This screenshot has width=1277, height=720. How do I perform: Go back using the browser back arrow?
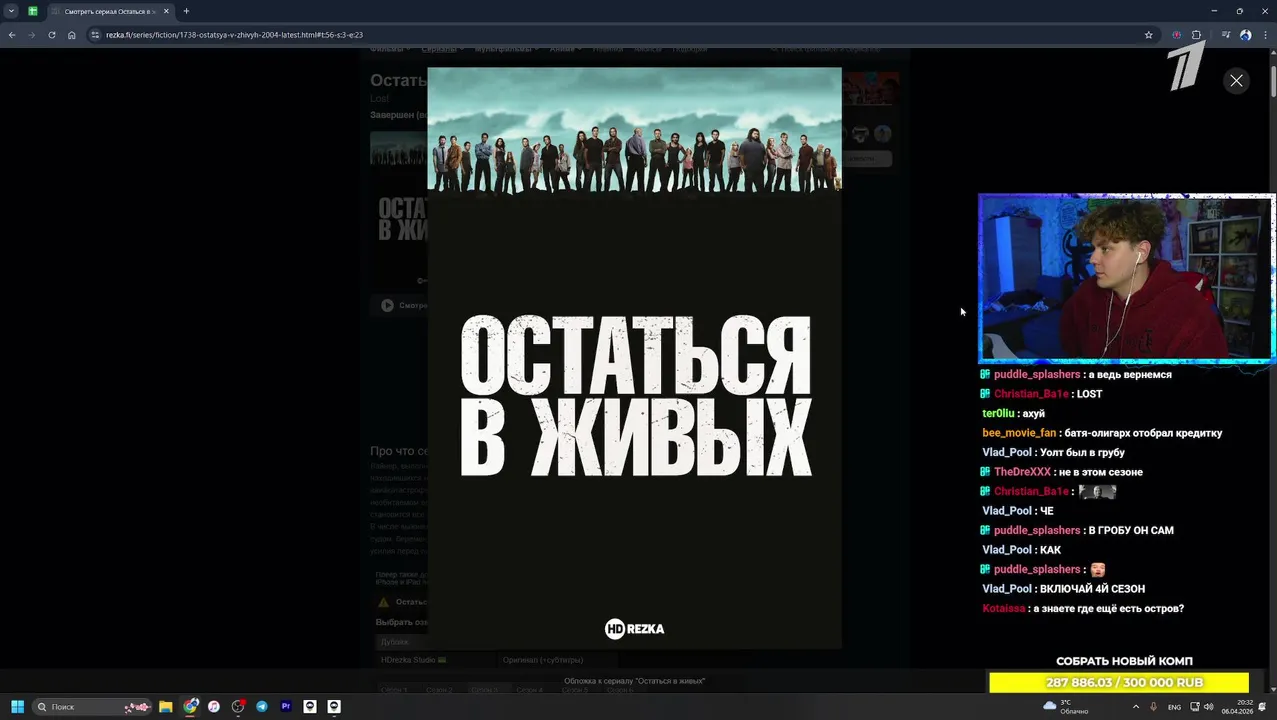(x=12, y=35)
